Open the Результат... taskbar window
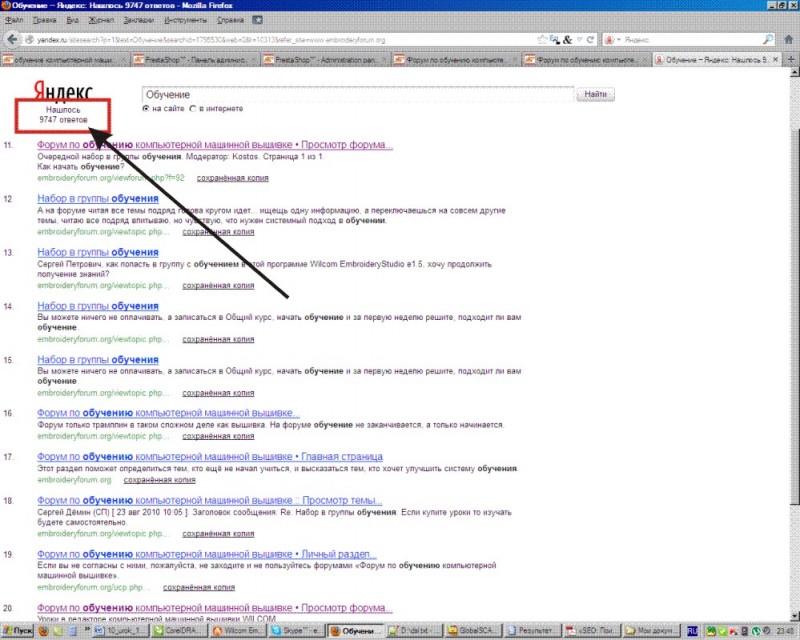 click(532, 631)
